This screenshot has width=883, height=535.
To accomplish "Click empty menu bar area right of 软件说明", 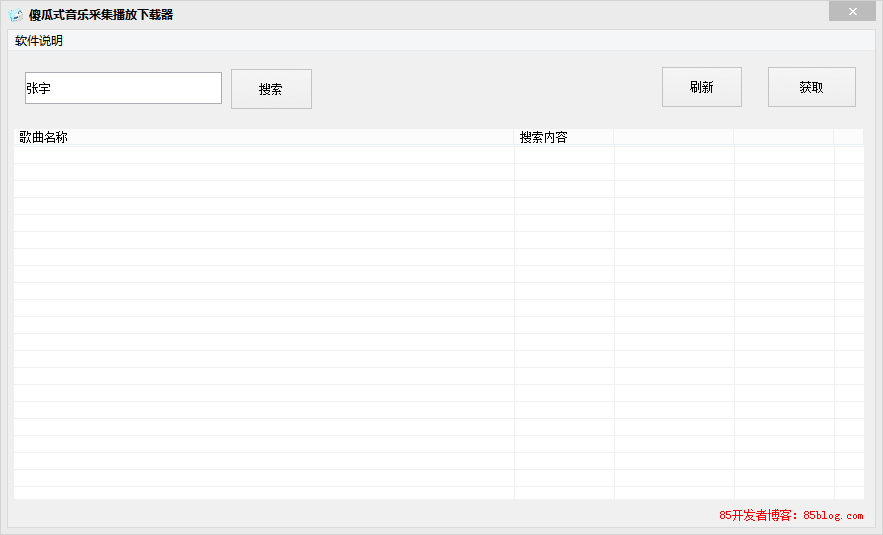I will pos(450,41).
